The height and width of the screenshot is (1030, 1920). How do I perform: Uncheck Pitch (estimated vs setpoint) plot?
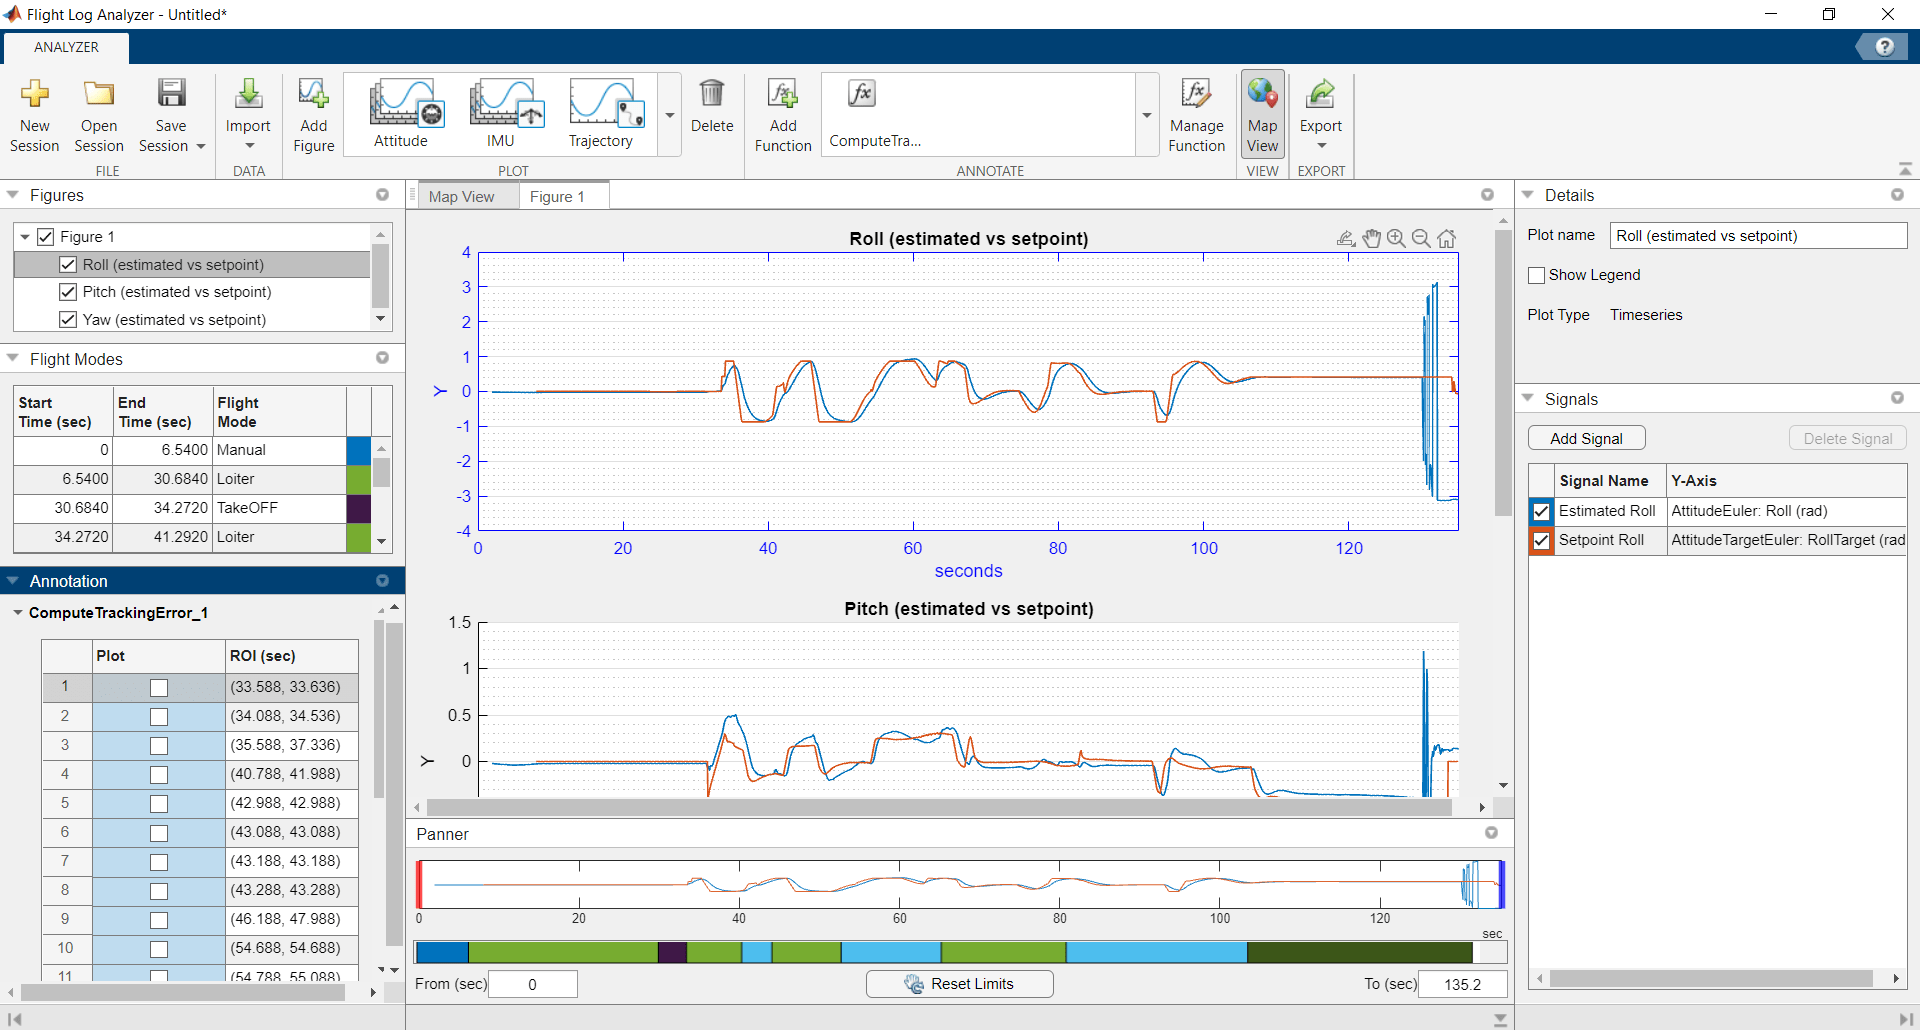tap(68, 292)
